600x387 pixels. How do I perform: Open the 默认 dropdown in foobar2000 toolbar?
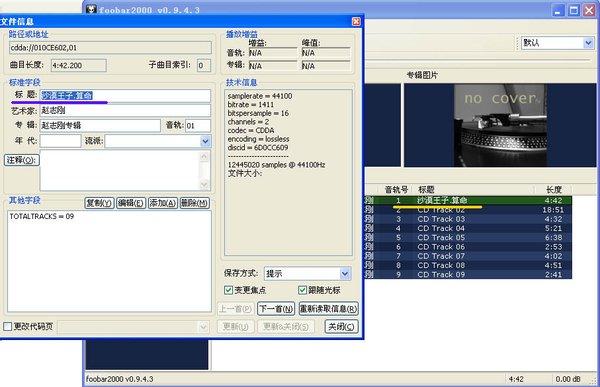click(589, 43)
